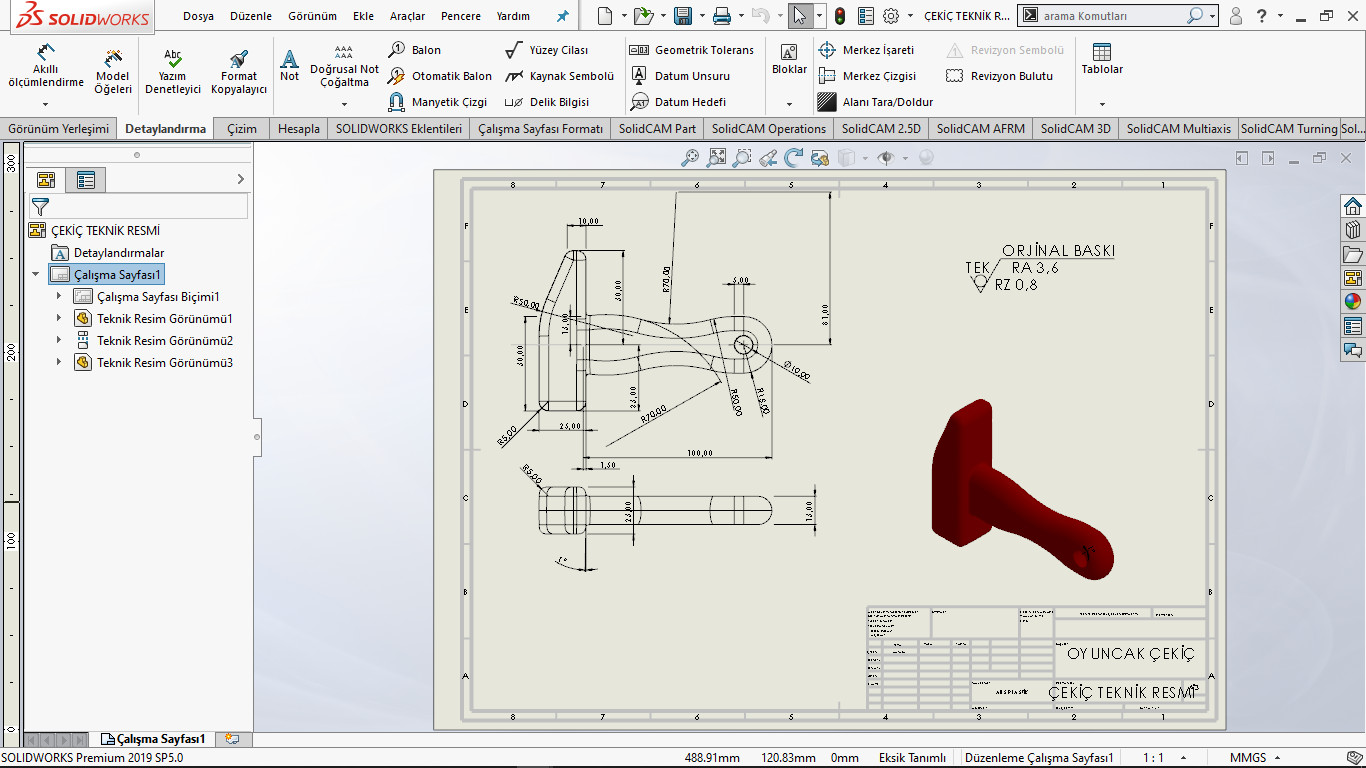Click the rebuild traffic light icon

pos(840,16)
